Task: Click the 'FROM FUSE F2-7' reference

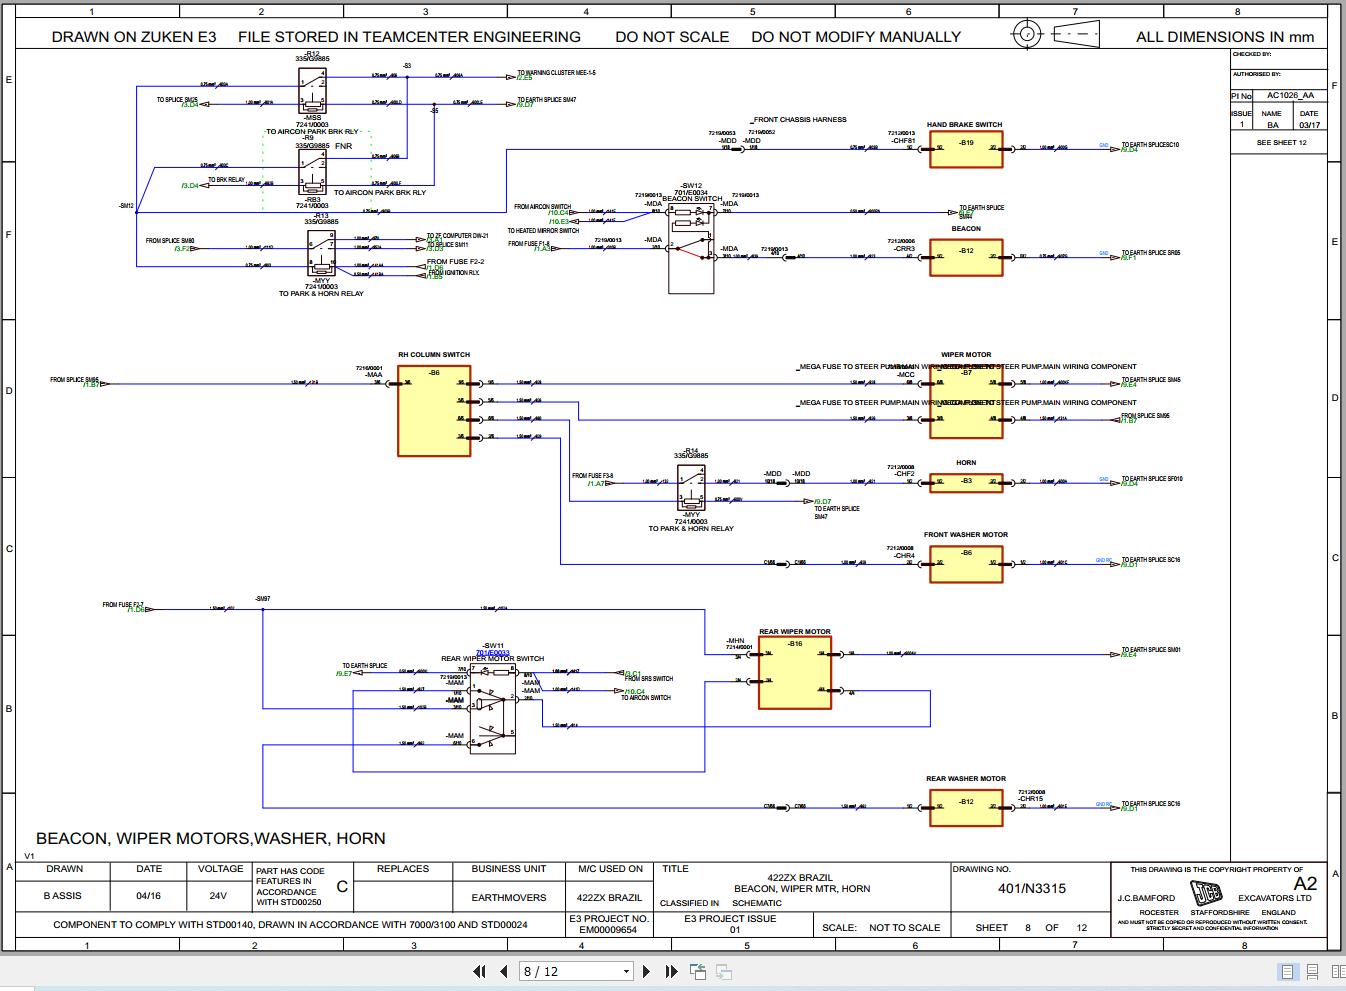Action: [x=123, y=604]
